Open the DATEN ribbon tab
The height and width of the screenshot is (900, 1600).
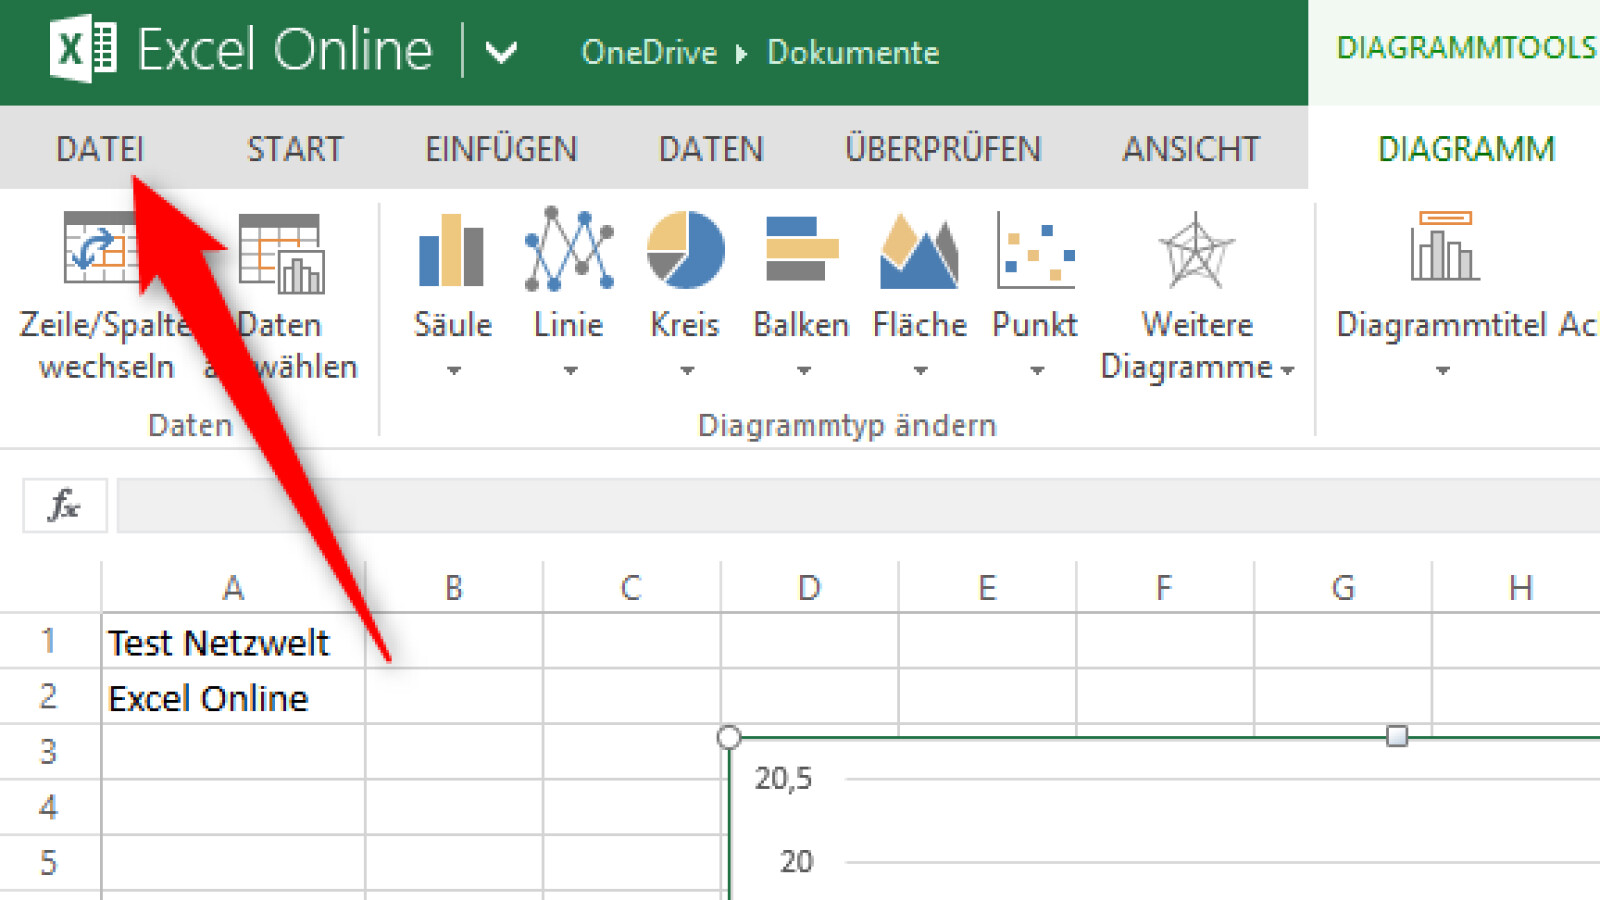tap(711, 149)
